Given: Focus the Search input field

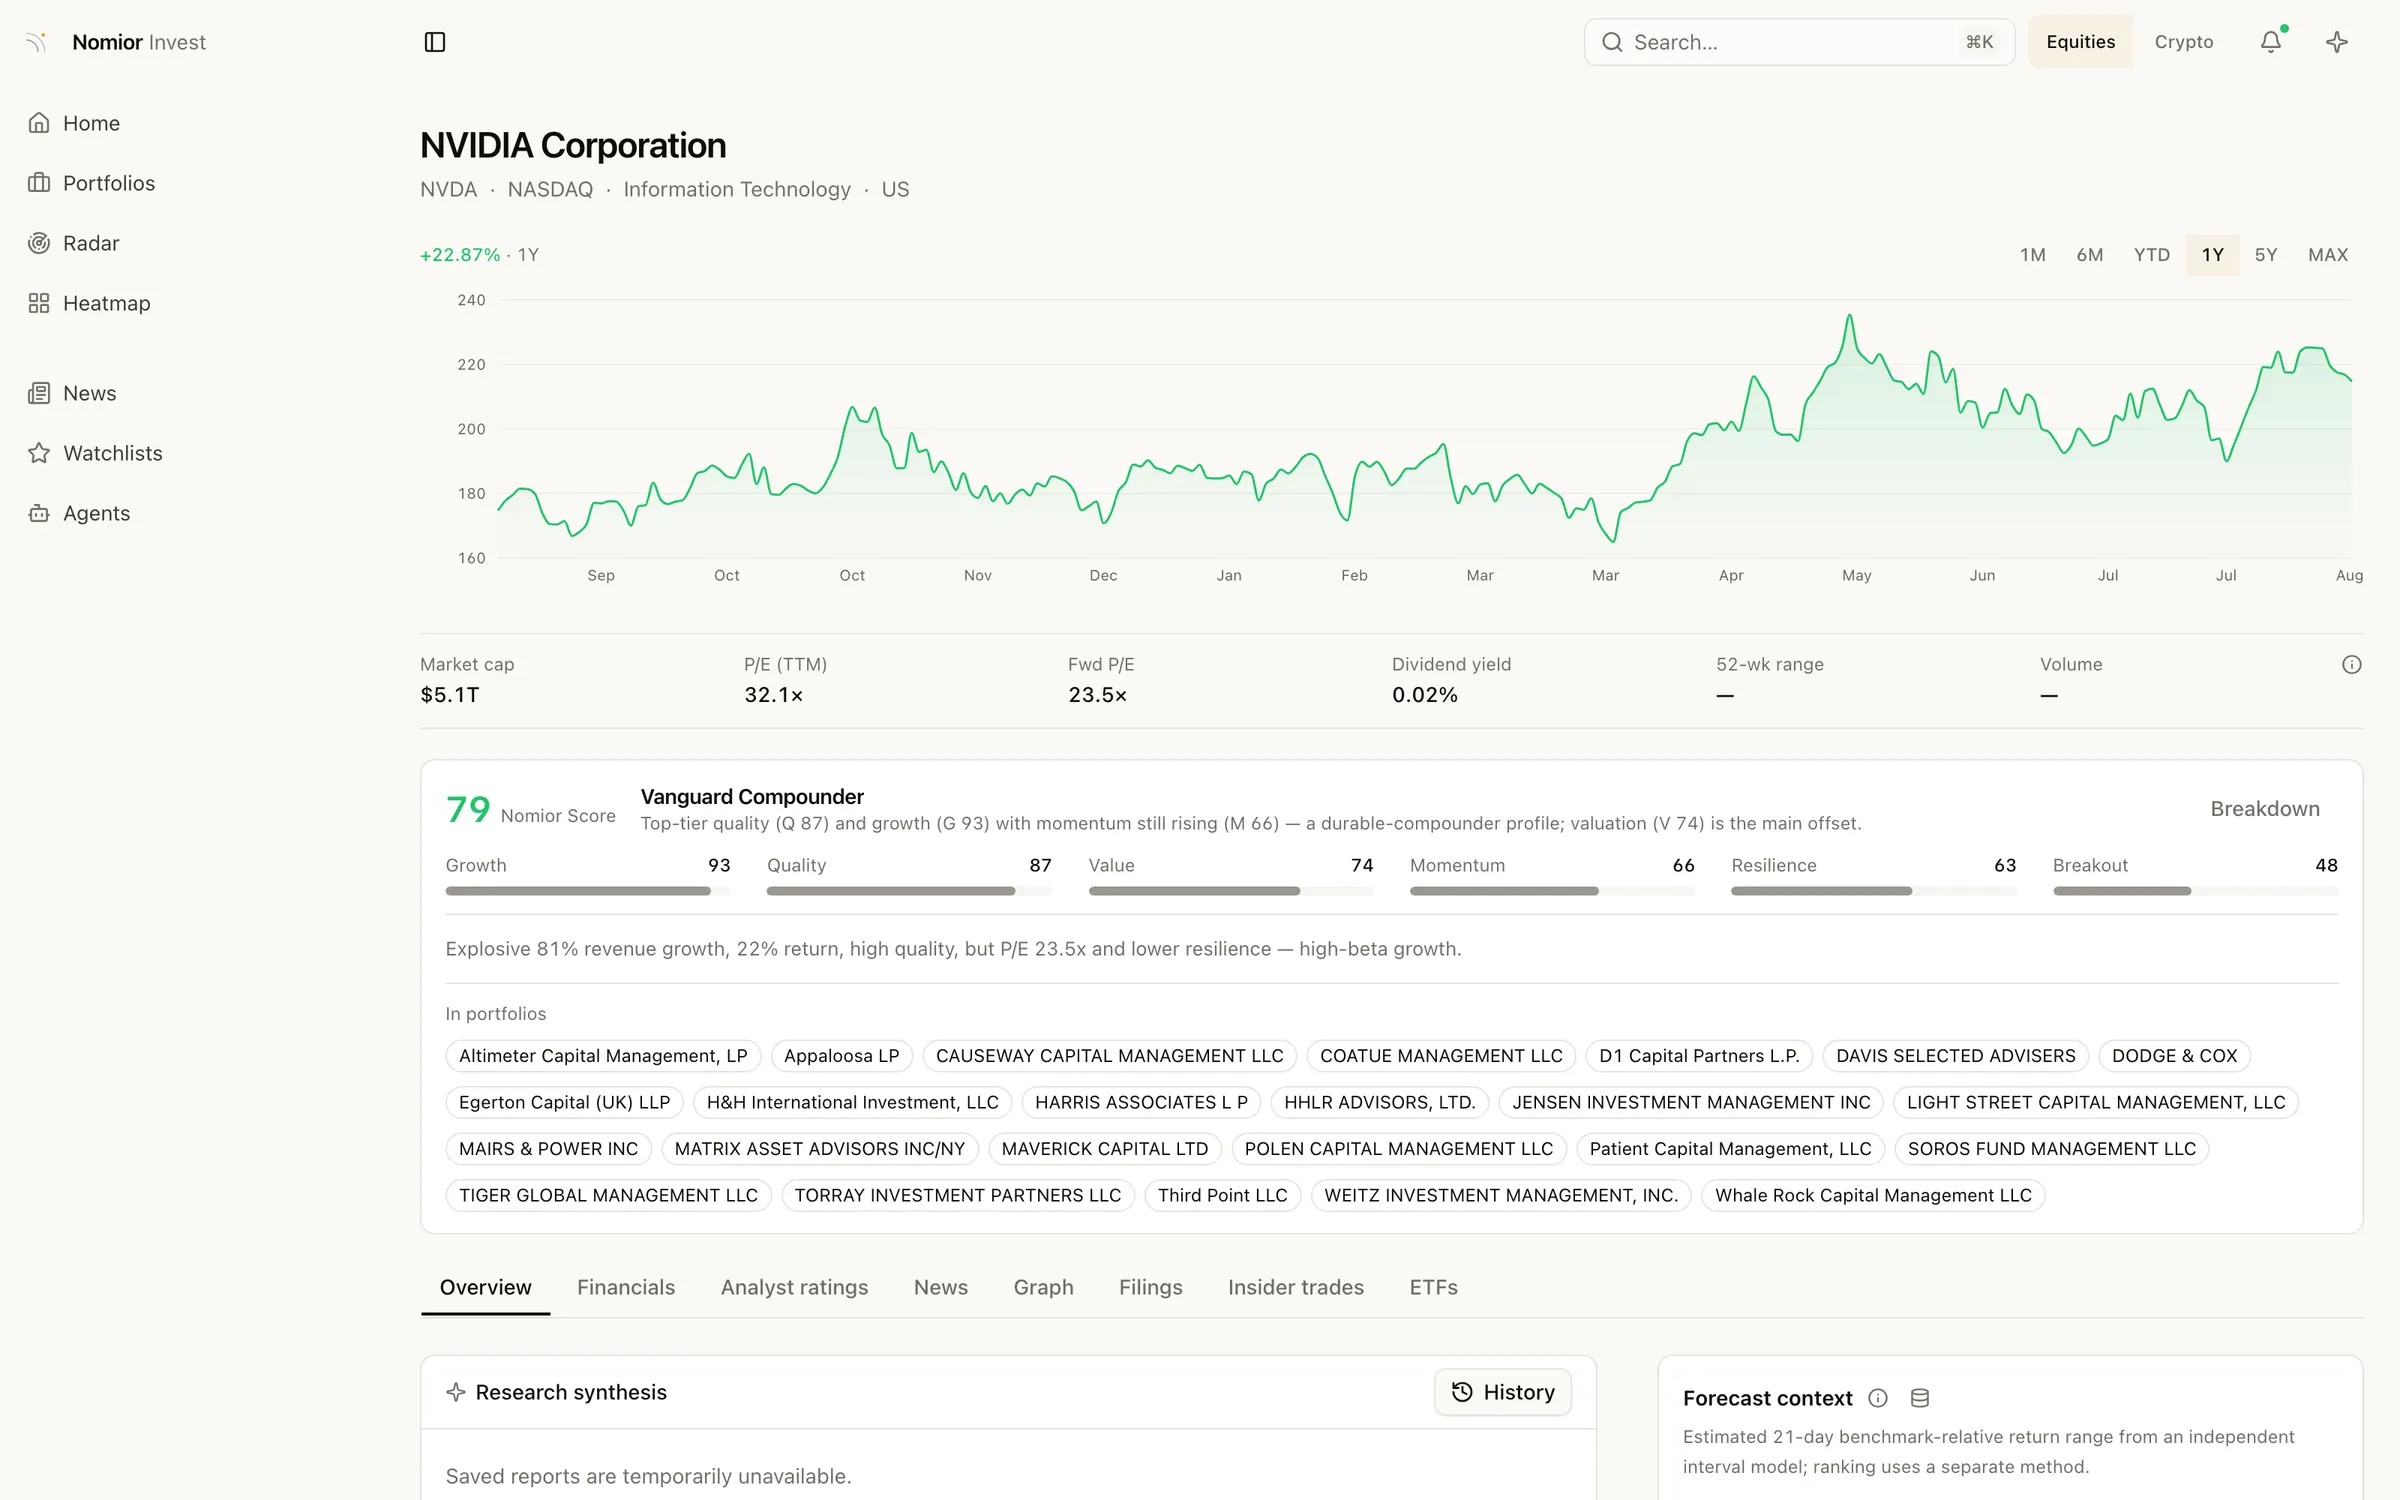Looking at the screenshot, I should point(1799,42).
